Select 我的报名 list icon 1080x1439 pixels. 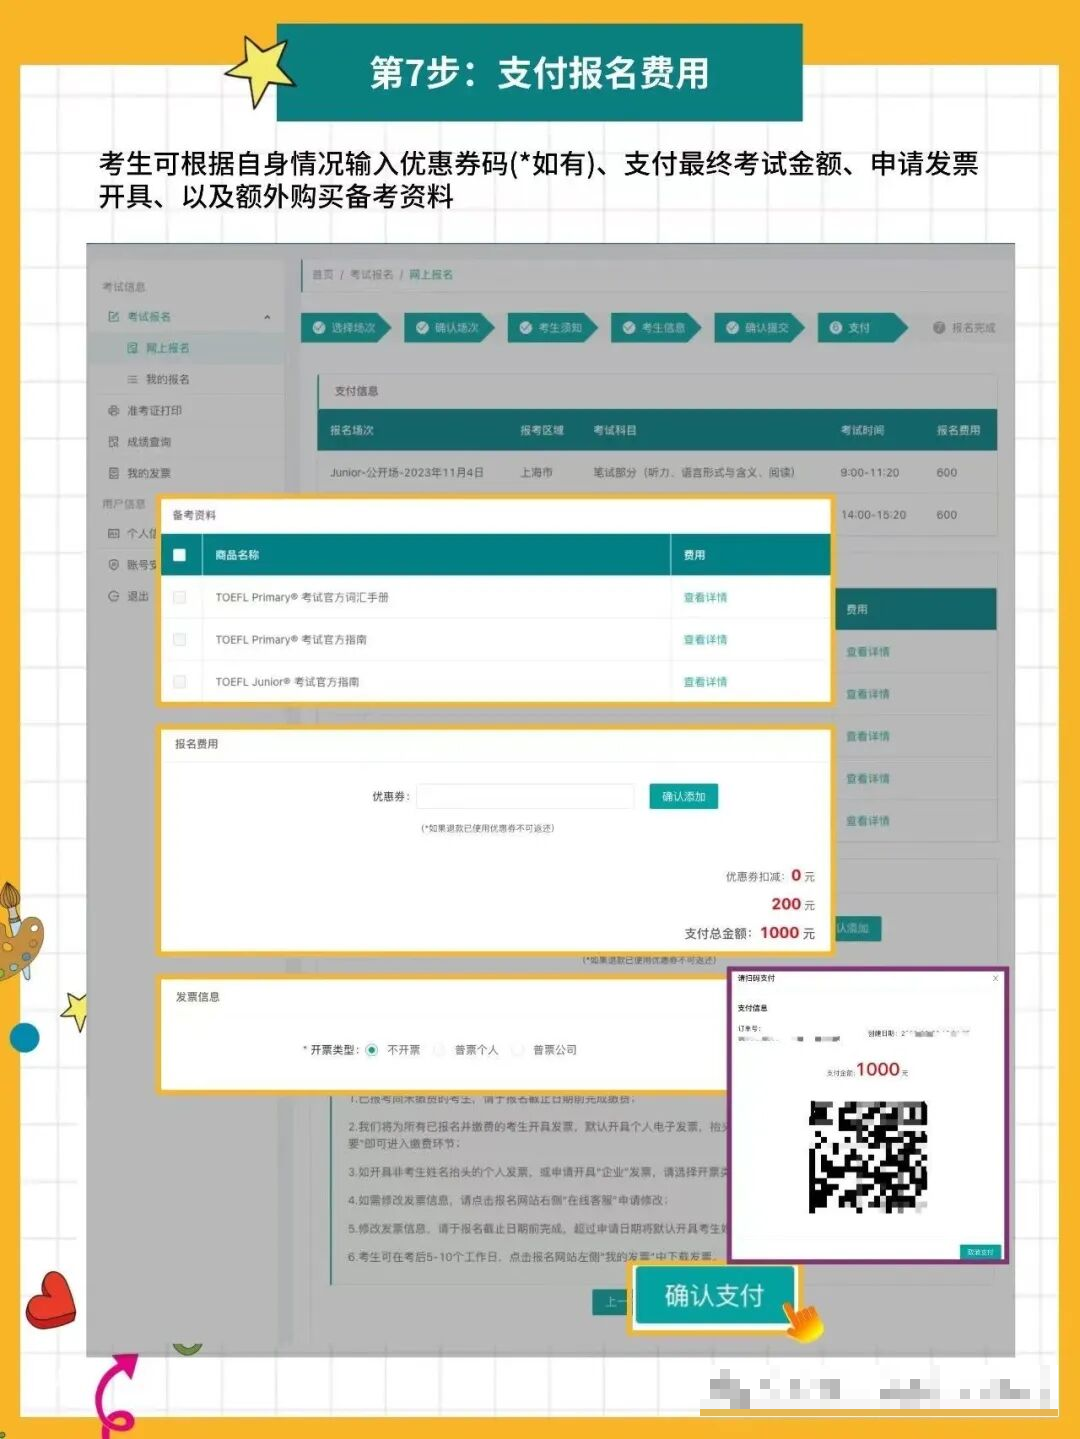pyautogui.click(x=132, y=379)
